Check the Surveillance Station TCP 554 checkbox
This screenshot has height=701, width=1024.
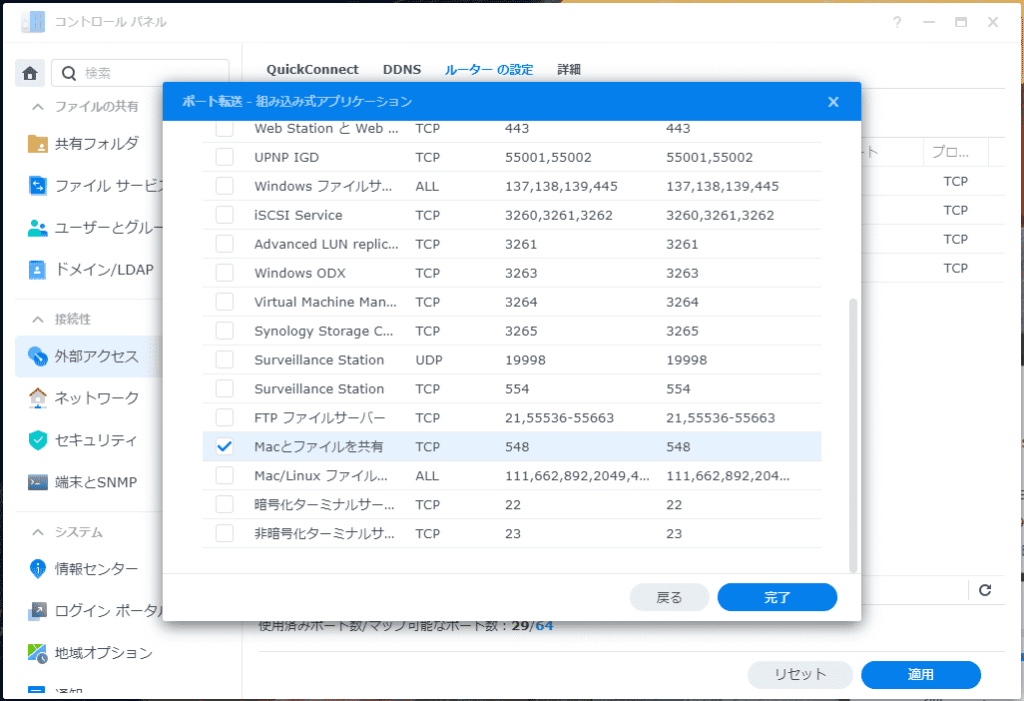pos(225,389)
